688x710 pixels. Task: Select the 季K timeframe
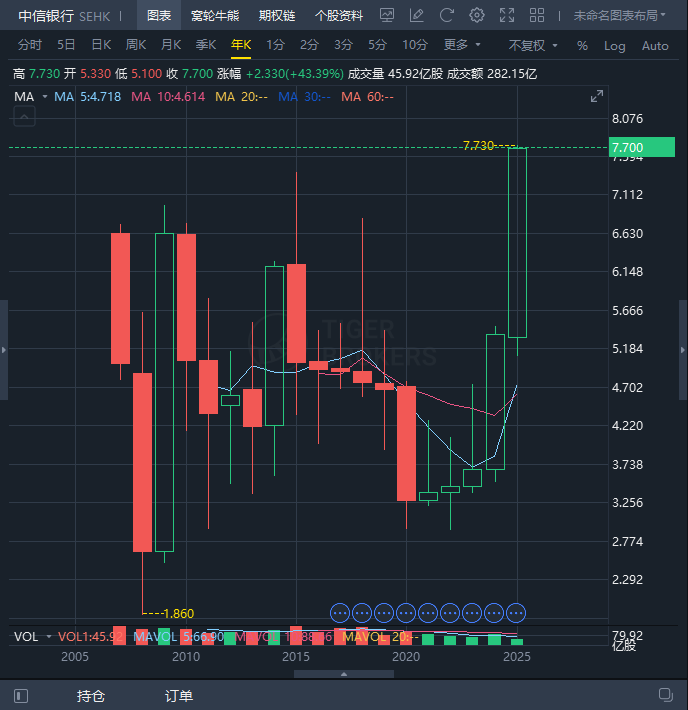pyautogui.click(x=206, y=45)
